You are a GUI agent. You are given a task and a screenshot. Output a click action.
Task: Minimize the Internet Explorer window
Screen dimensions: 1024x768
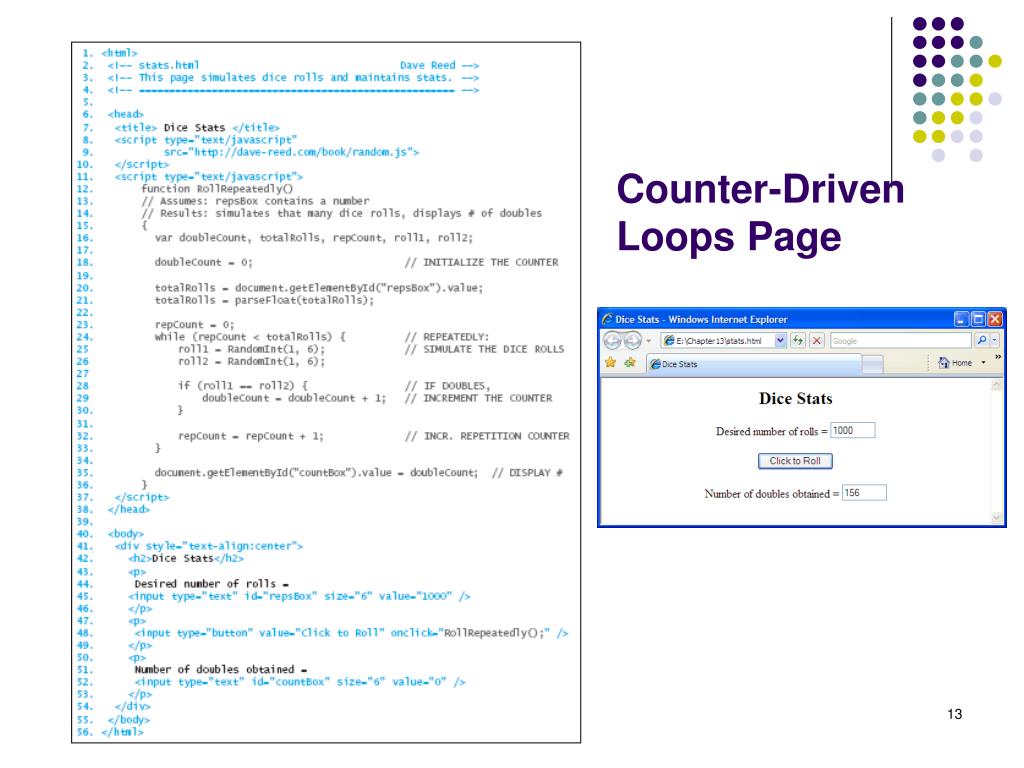pyautogui.click(x=961, y=319)
